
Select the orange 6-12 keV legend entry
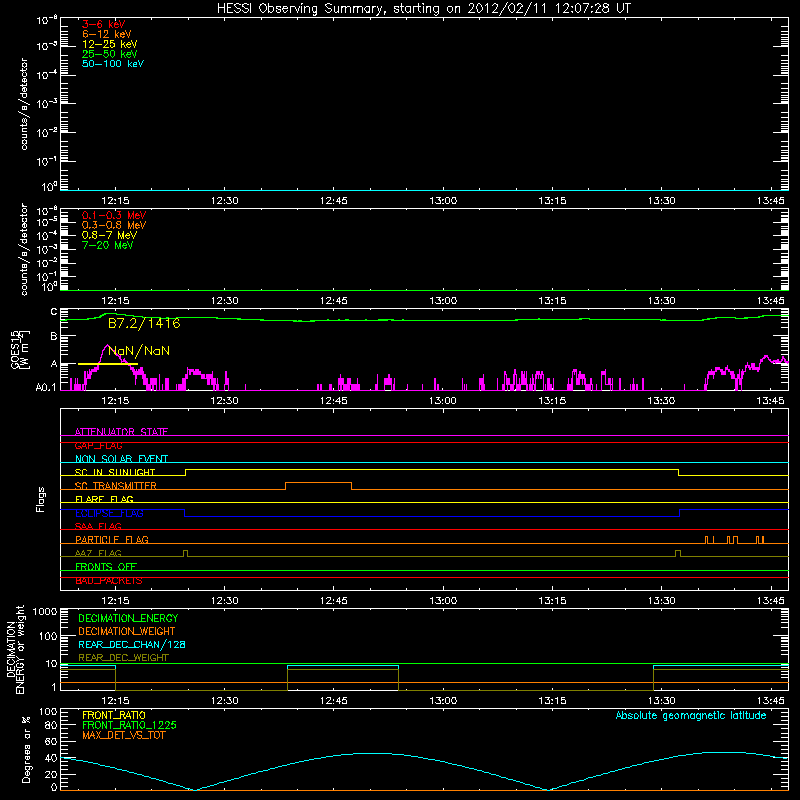[107, 34]
